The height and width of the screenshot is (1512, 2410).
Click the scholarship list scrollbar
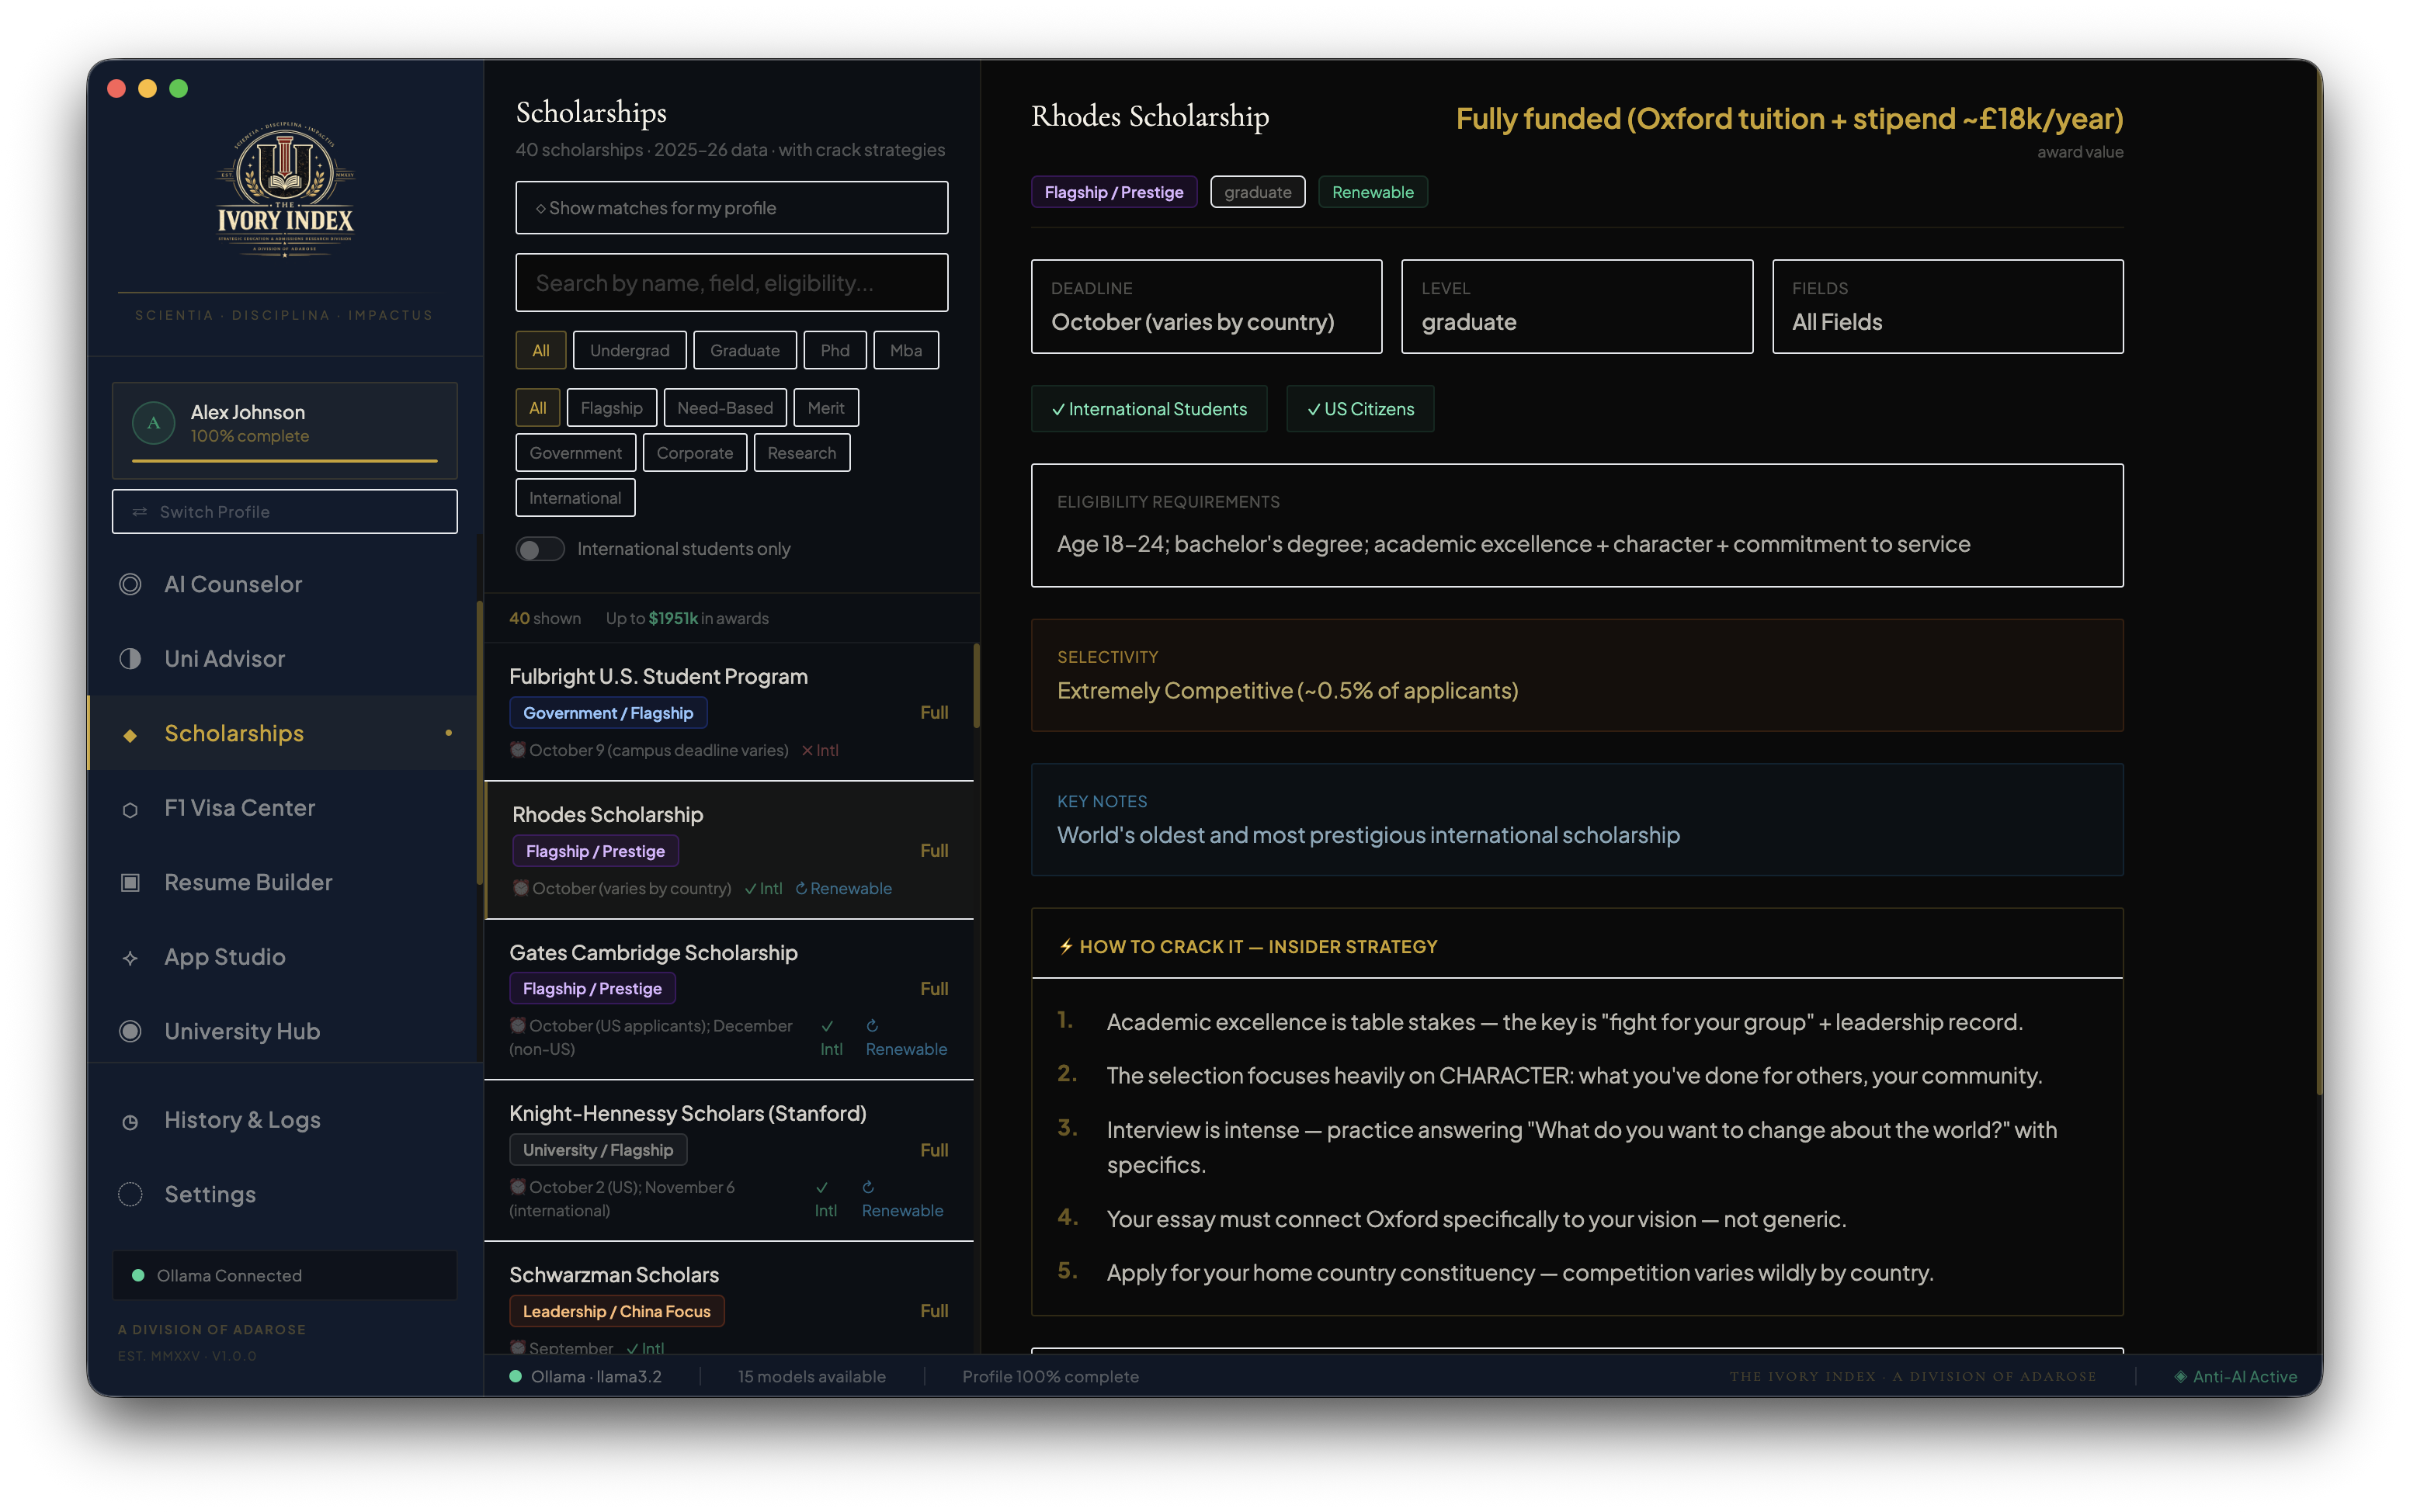976,686
